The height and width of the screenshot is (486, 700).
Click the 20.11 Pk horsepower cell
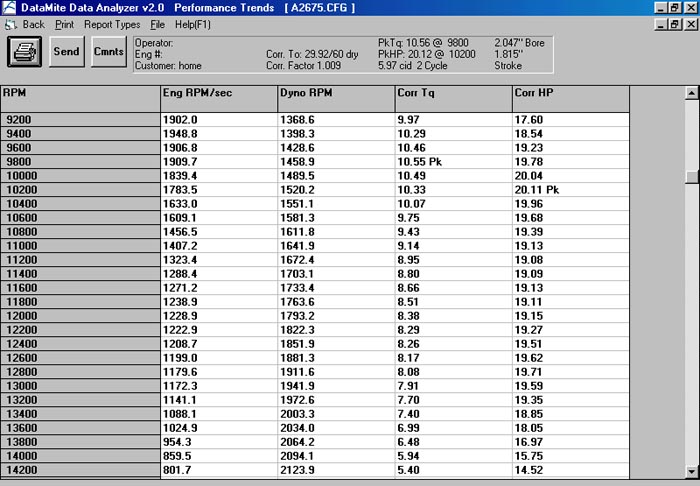coord(571,190)
